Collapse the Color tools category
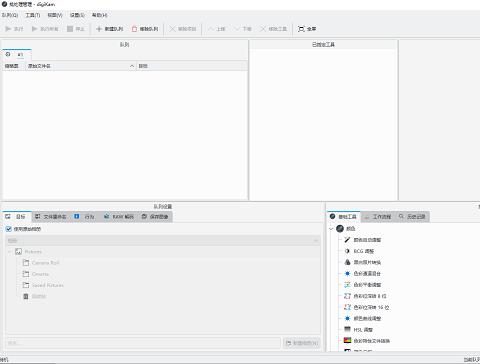Viewport: 480px width, 364px height. (x=331, y=229)
